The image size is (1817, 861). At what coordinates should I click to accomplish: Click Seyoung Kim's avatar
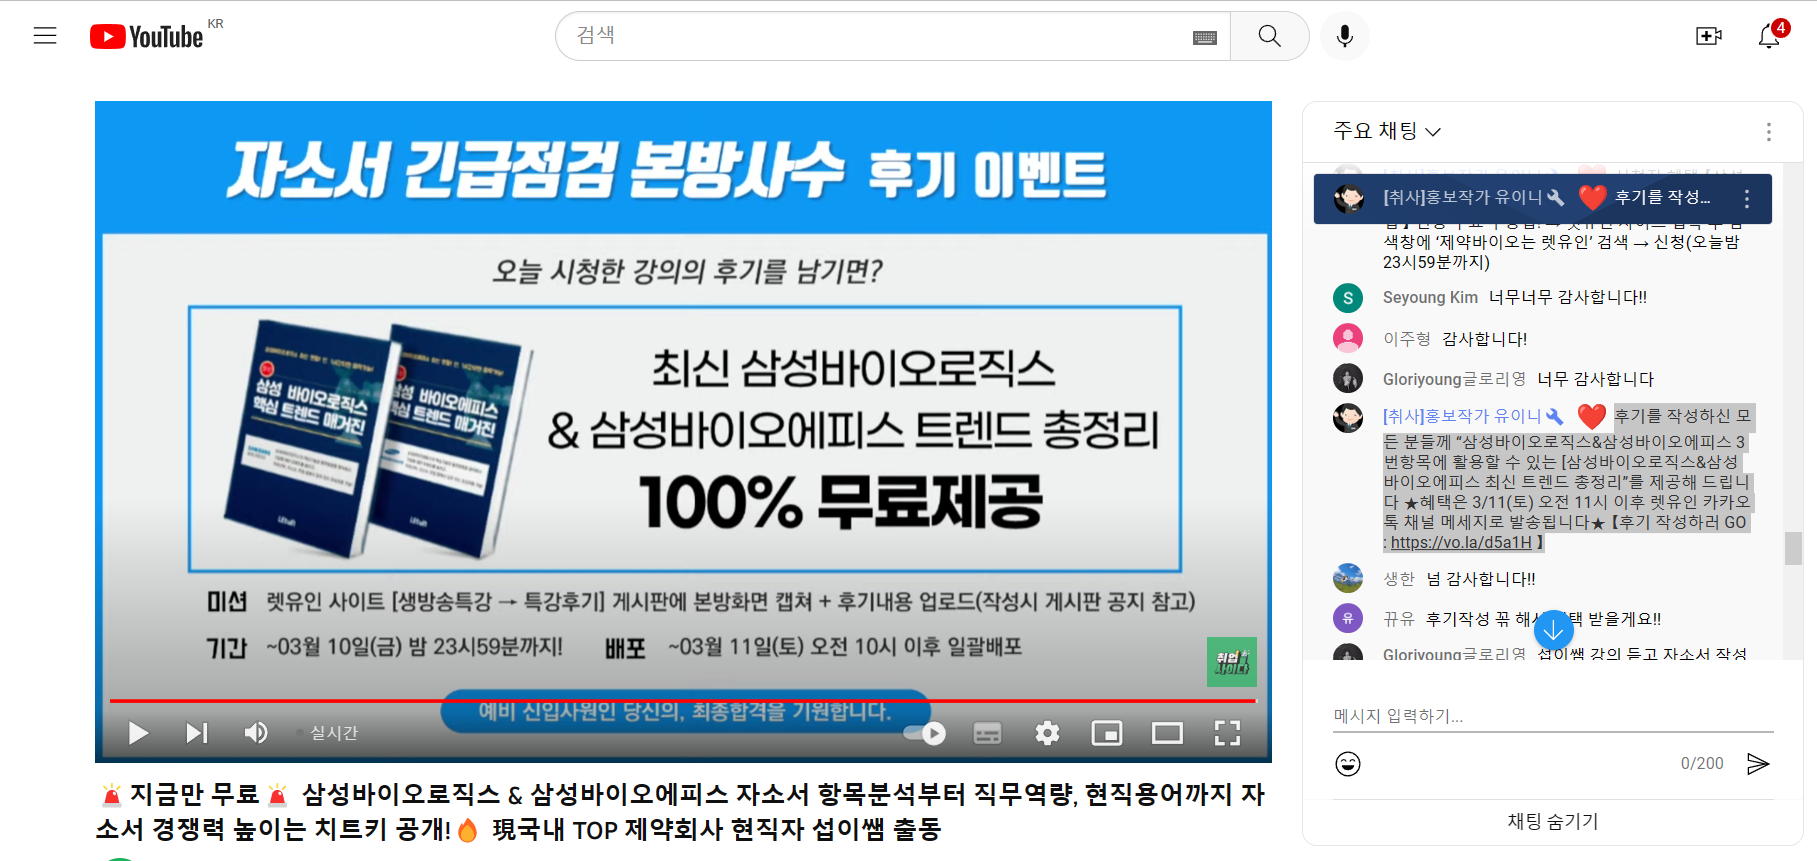click(x=1348, y=298)
